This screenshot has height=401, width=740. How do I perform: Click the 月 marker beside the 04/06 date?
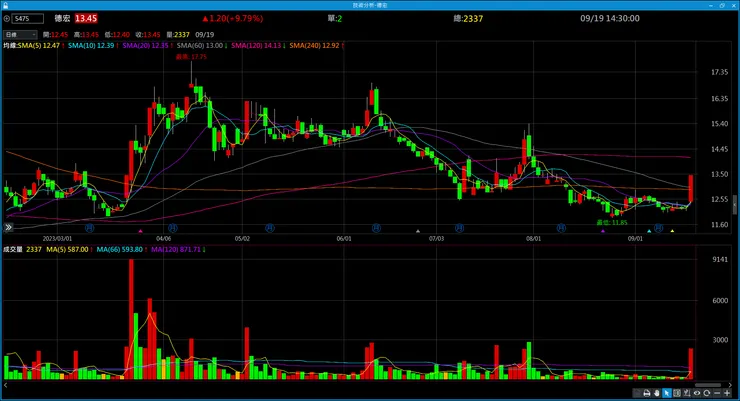(172, 228)
